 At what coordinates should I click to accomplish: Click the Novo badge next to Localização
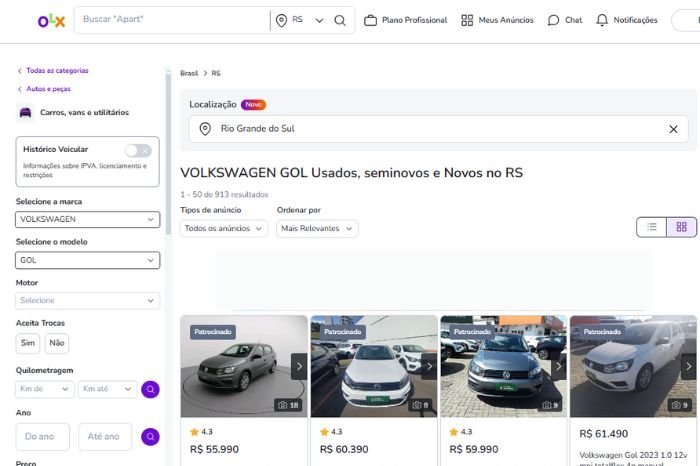coord(253,104)
